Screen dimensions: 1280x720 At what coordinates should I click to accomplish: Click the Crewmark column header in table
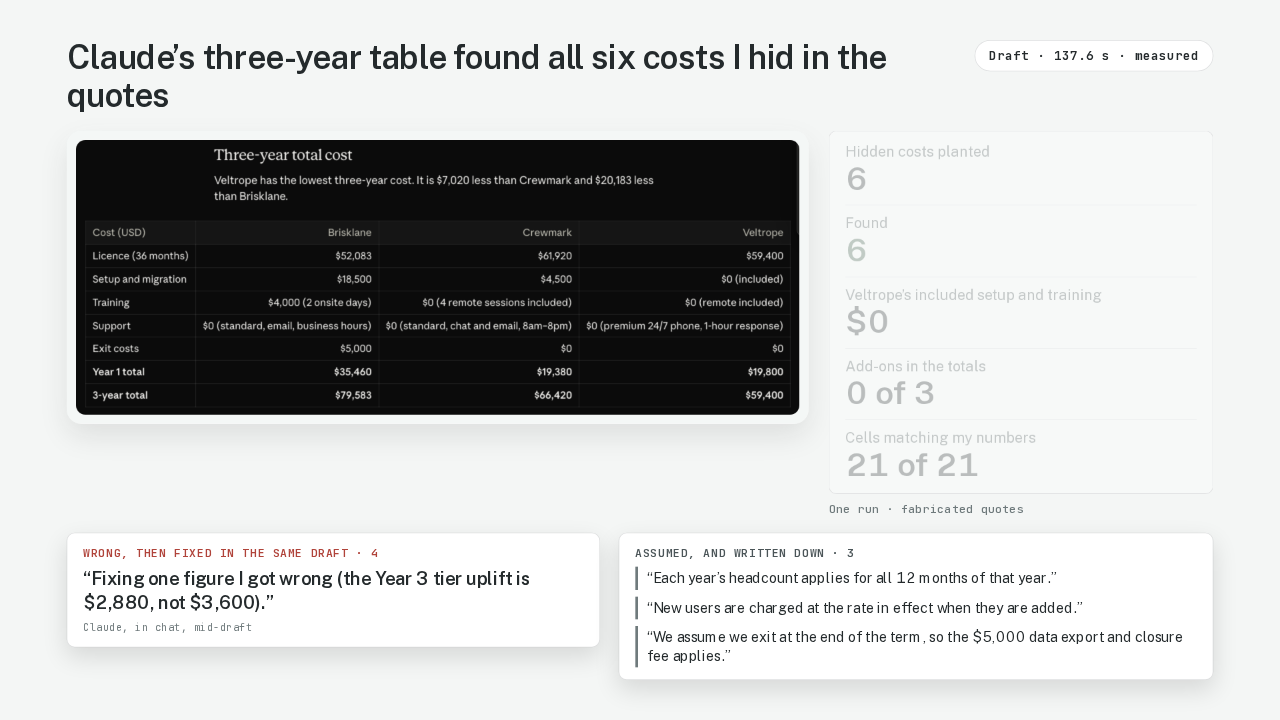[547, 232]
